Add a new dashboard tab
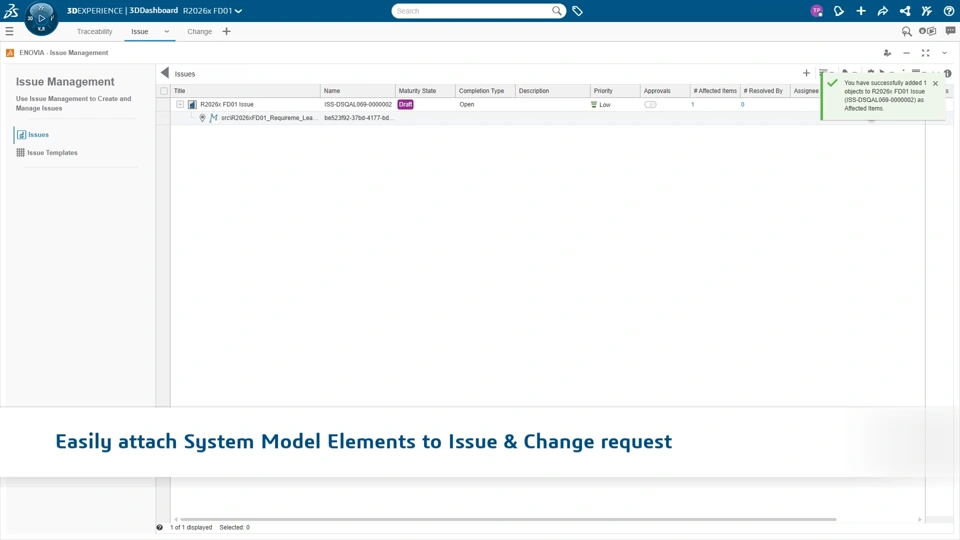The height and width of the screenshot is (540, 960). click(x=227, y=31)
